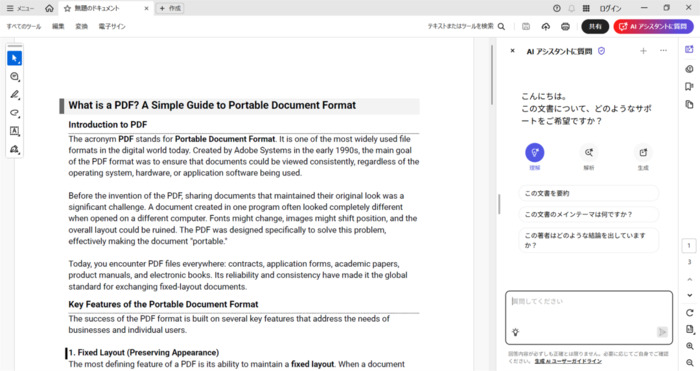Open AI assistant icon in right rail
This screenshot has width=700, height=371.
point(689,50)
